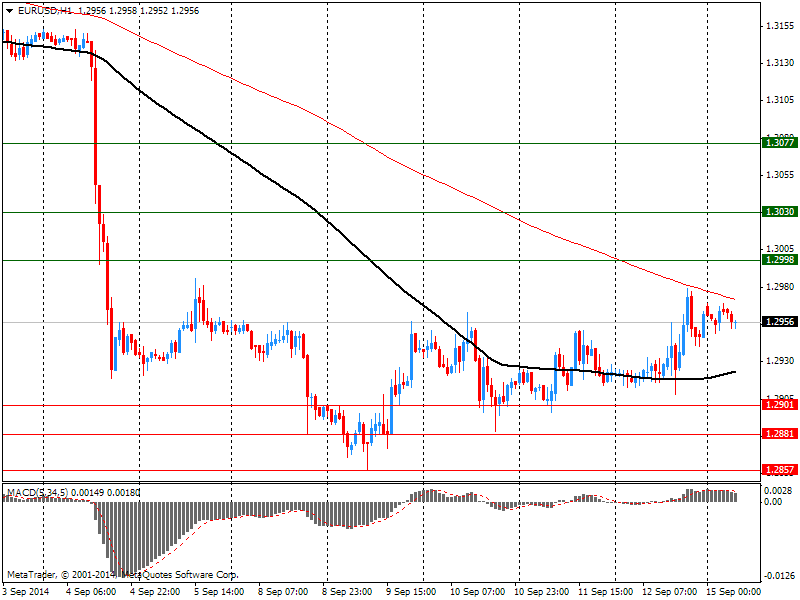Click the 15 Sep 00:00 time axis label
Viewport: 800px width, 600px height.
[733, 592]
